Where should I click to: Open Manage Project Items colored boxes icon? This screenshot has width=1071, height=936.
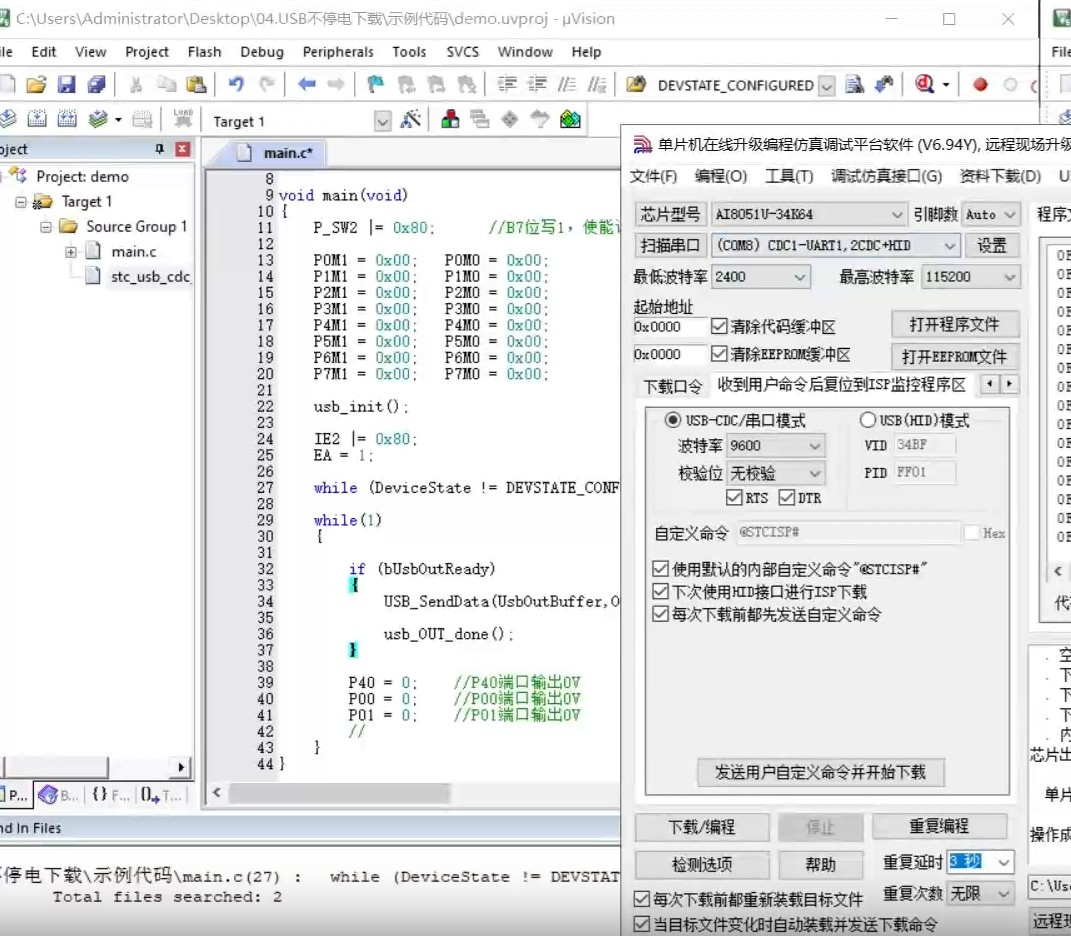point(450,120)
